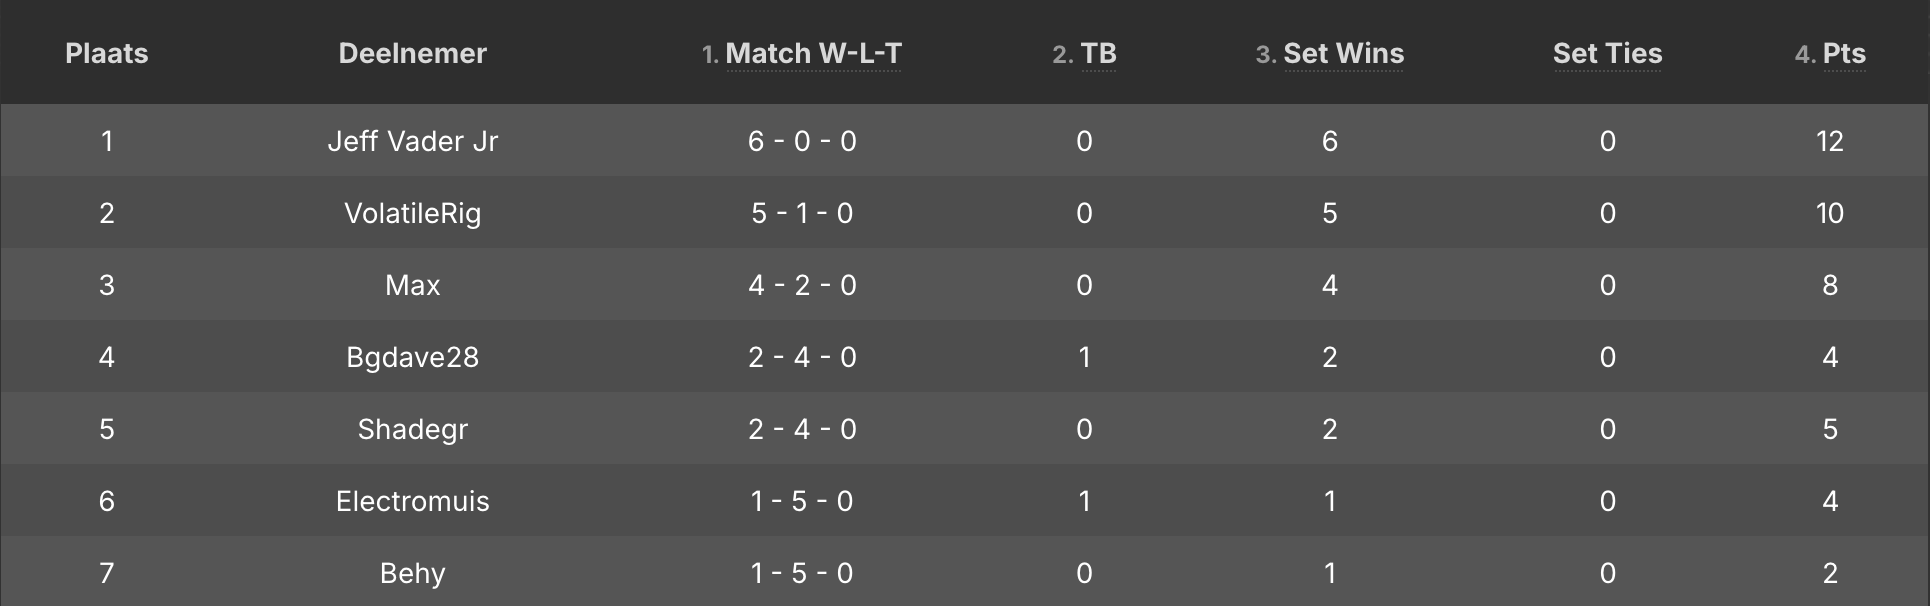The height and width of the screenshot is (606, 1930).
Task: Click the Set Ties column header
Action: coord(1607,54)
